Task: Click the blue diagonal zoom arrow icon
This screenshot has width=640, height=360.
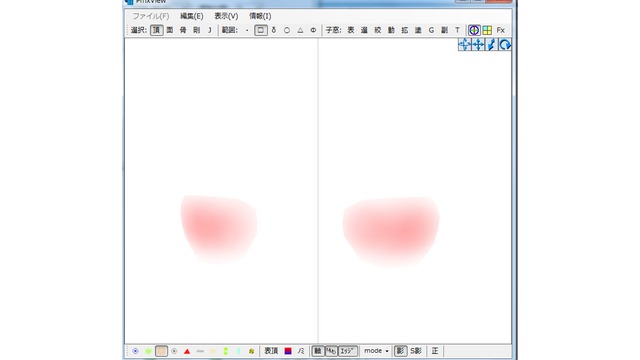Action: pos(492,44)
